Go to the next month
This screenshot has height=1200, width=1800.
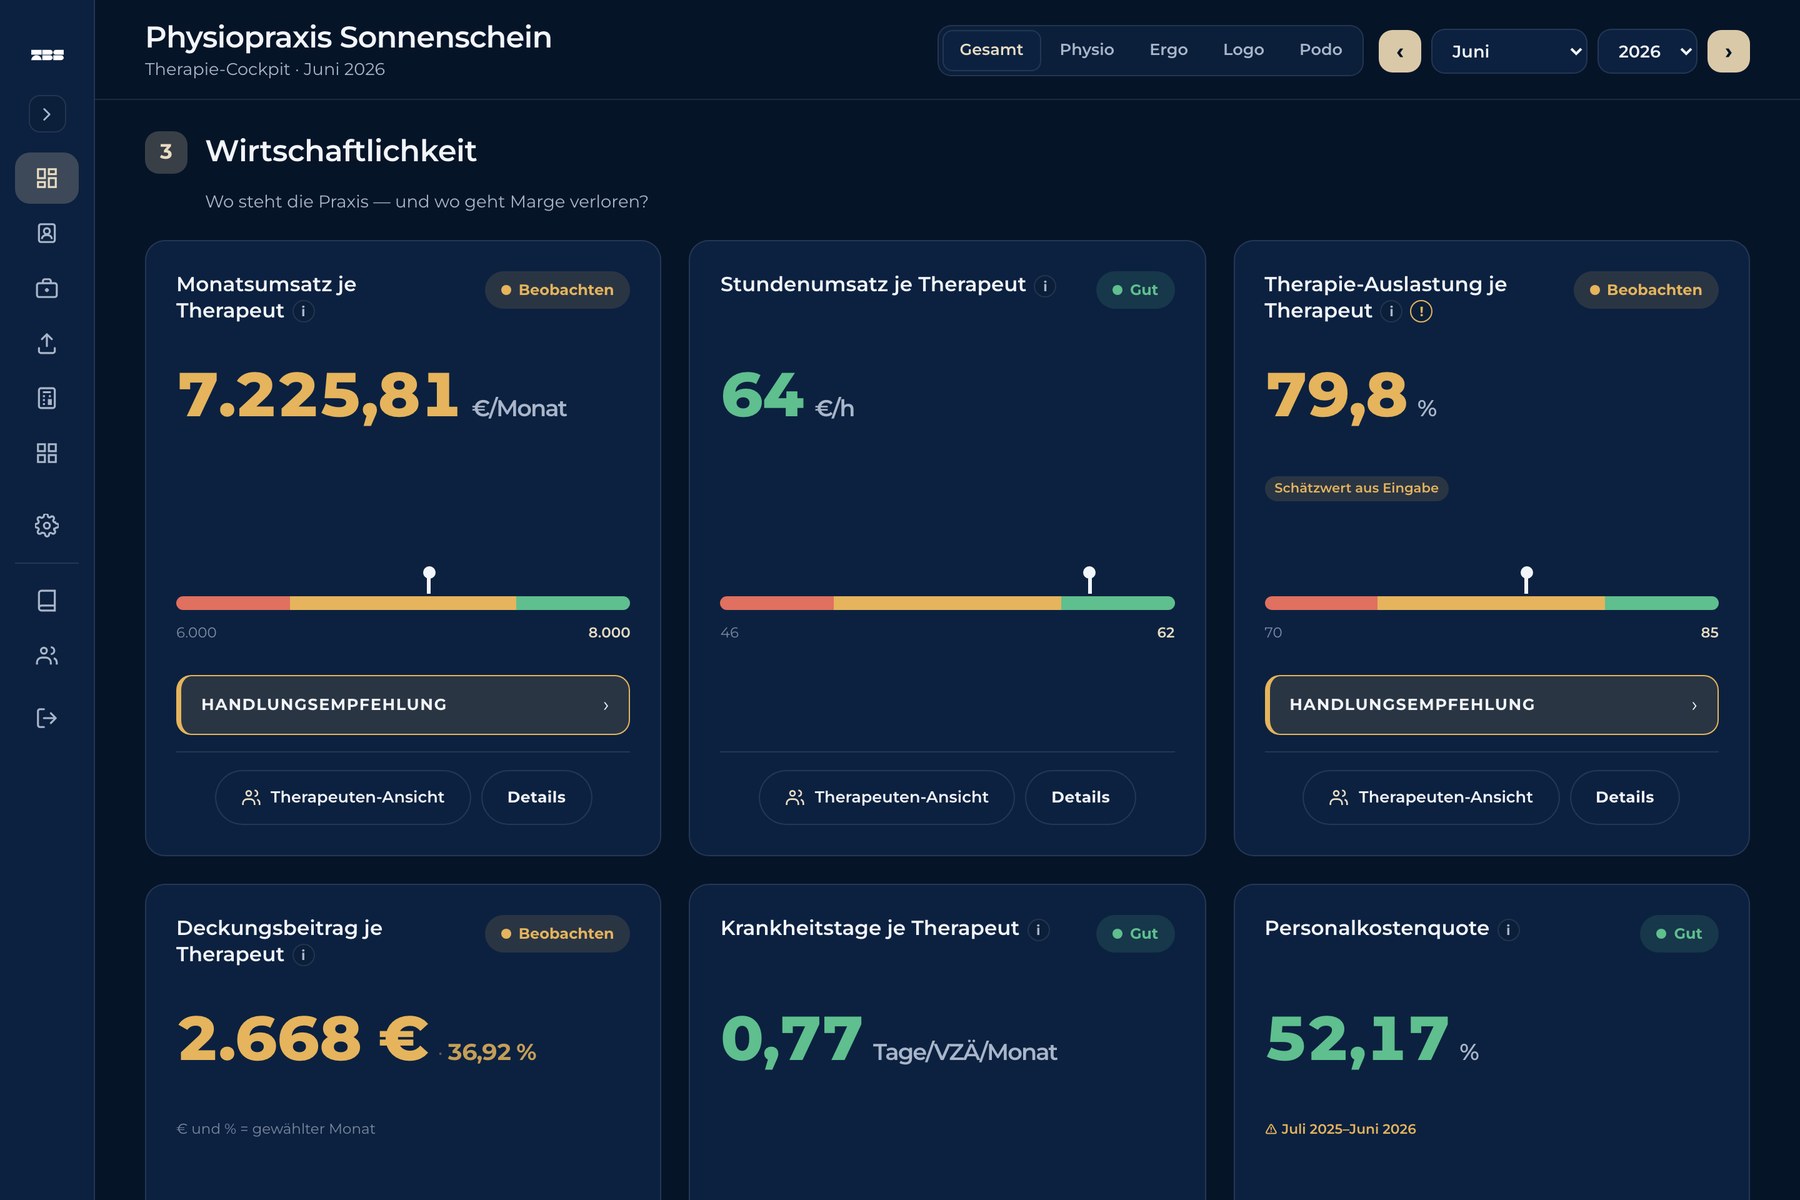[1728, 51]
